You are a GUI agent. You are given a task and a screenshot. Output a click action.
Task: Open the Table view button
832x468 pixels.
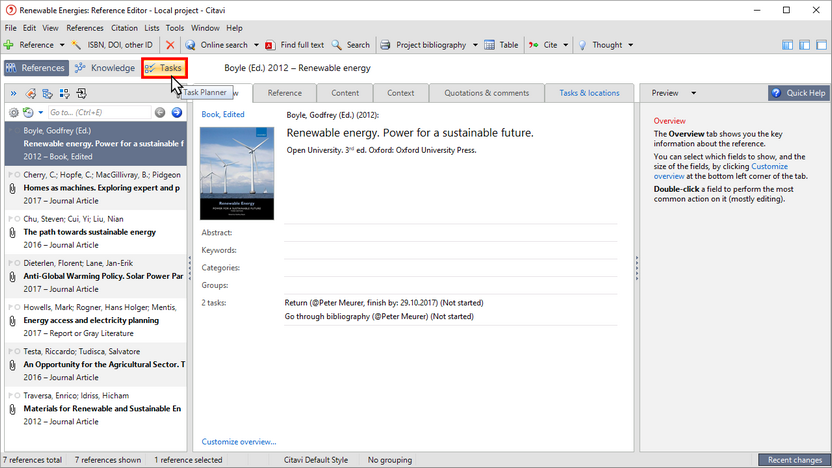pos(501,45)
